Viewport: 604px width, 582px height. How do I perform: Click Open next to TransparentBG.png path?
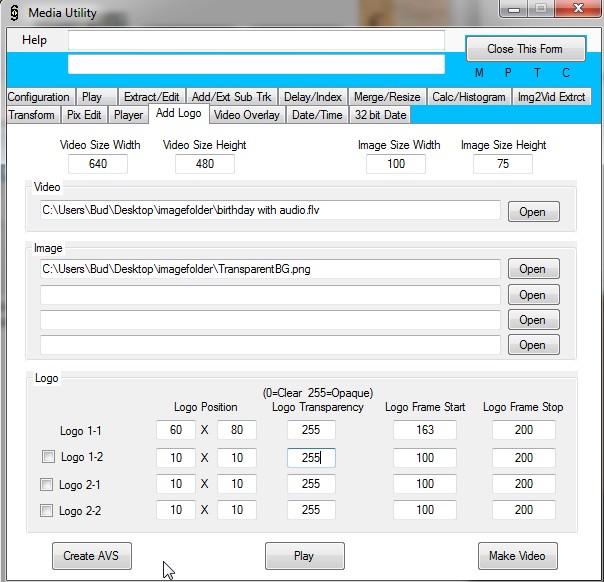[x=534, y=268]
